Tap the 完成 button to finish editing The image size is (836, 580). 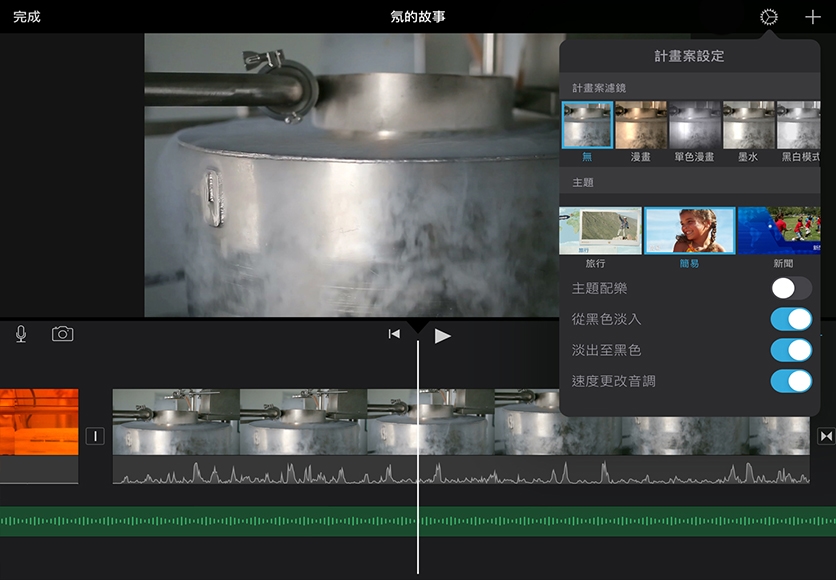pyautogui.click(x=27, y=17)
